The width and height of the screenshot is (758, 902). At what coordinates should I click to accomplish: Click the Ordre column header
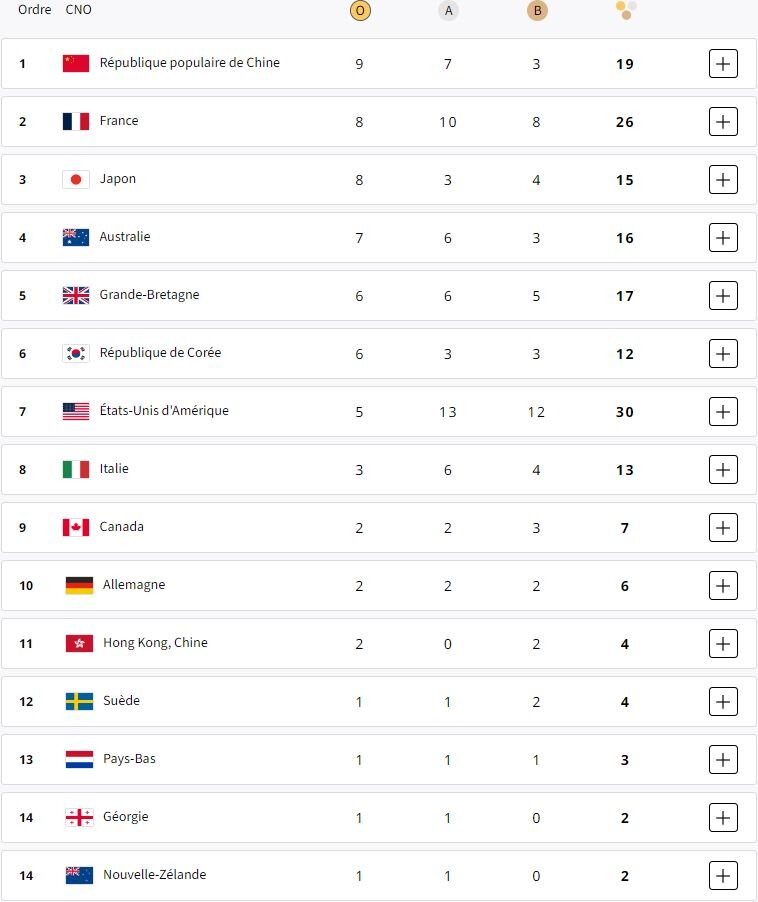tap(35, 10)
